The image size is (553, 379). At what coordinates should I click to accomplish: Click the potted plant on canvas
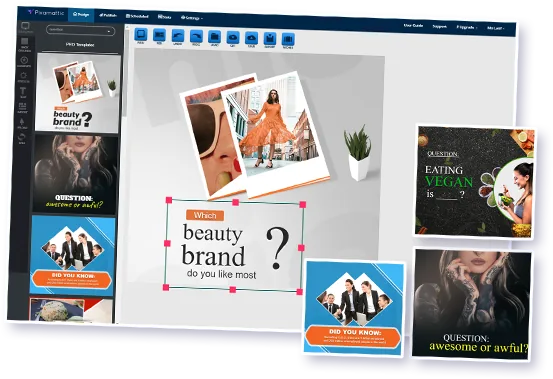pyautogui.click(x=359, y=153)
